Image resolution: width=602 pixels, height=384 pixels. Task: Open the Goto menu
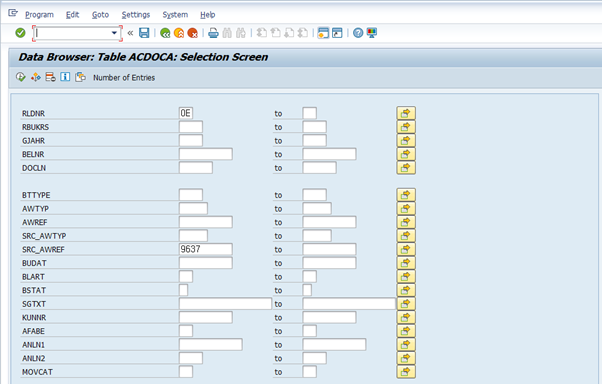(100, 15)
